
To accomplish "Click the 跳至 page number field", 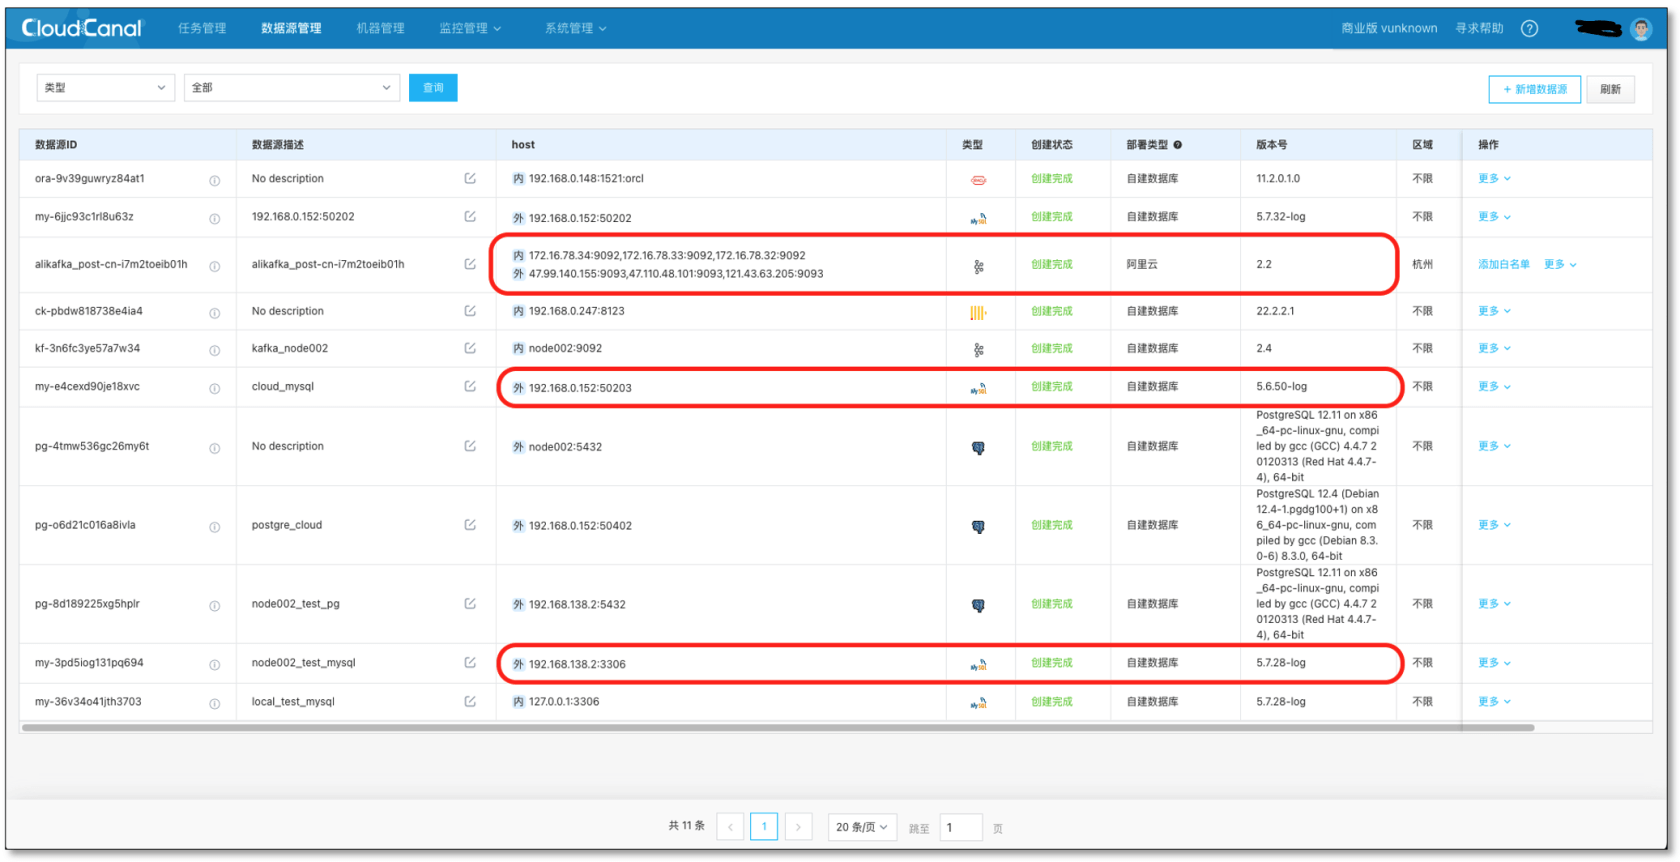I will pyautogui.click(x=961, y=828).
